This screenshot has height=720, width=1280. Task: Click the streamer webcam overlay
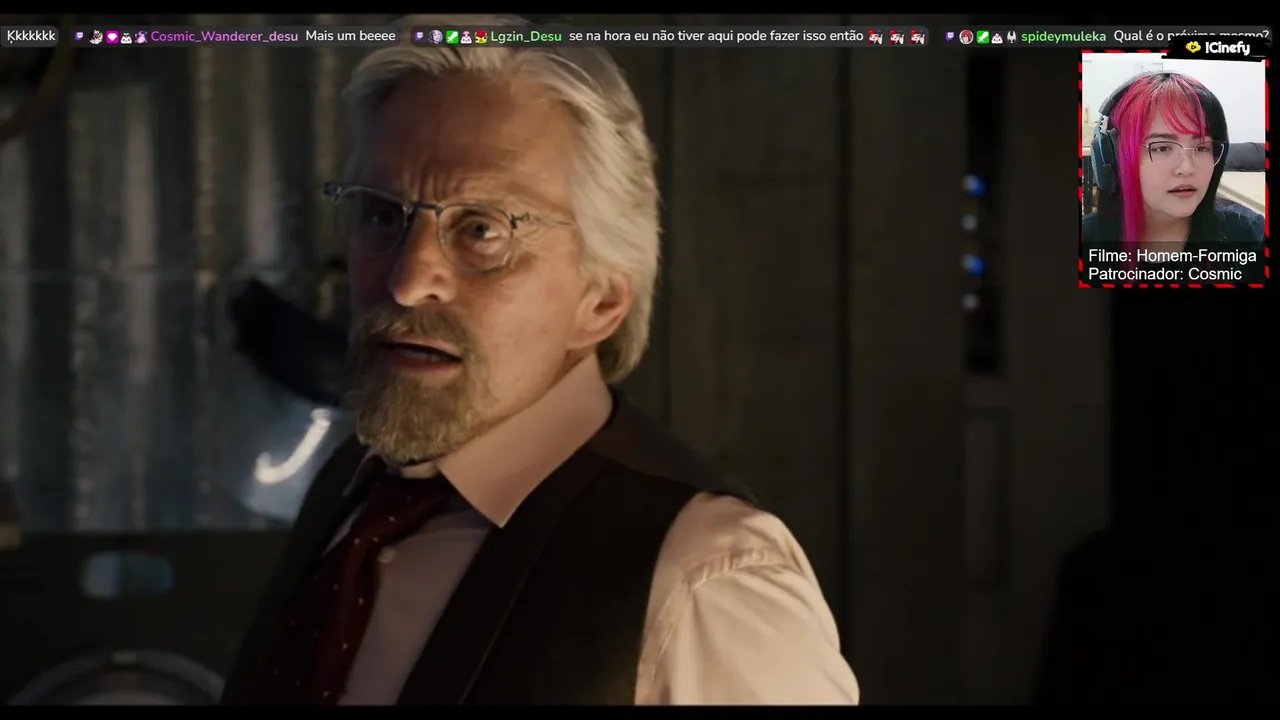(1174, 170)
